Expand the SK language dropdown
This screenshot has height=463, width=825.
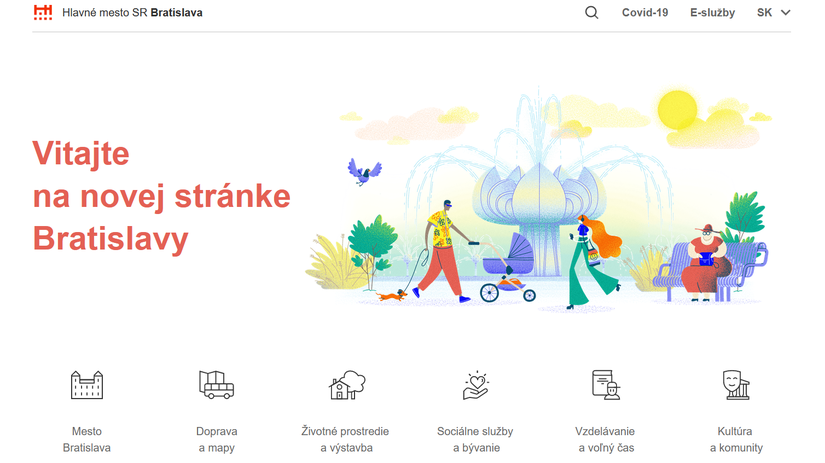click(x=773, y=13)
